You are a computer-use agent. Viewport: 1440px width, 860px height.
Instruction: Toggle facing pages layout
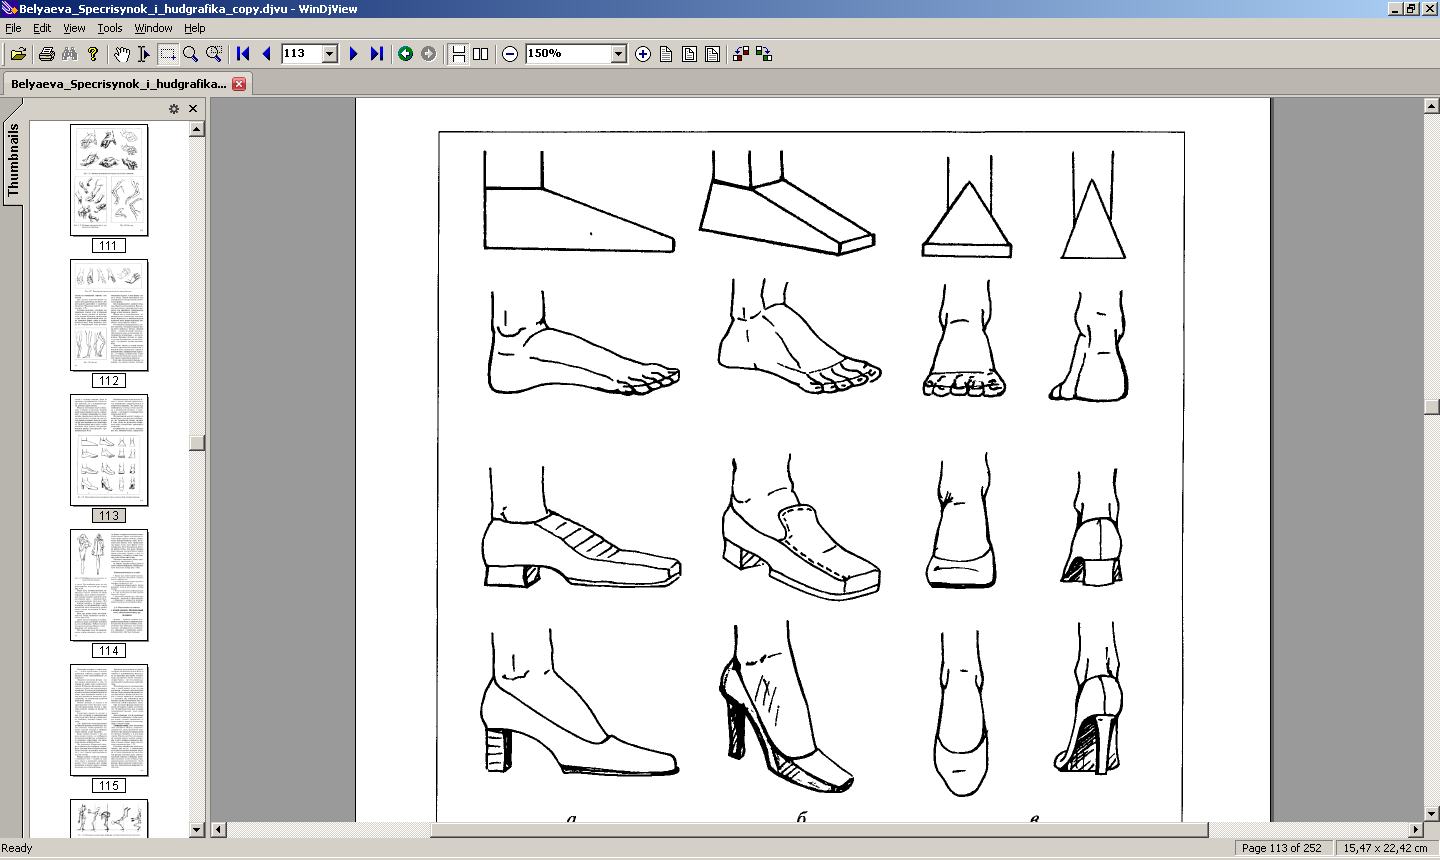point(481,54)
